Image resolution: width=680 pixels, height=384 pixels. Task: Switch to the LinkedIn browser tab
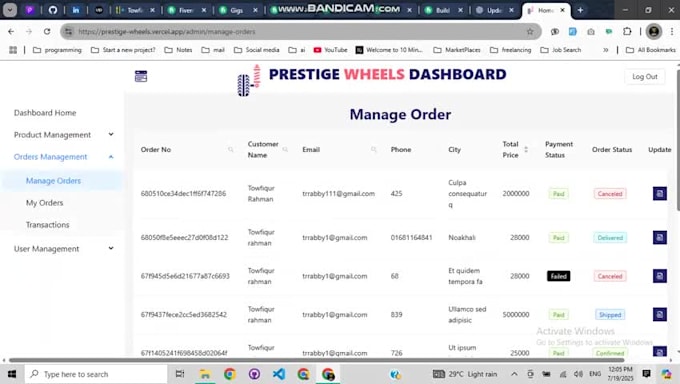click(76, 10)
